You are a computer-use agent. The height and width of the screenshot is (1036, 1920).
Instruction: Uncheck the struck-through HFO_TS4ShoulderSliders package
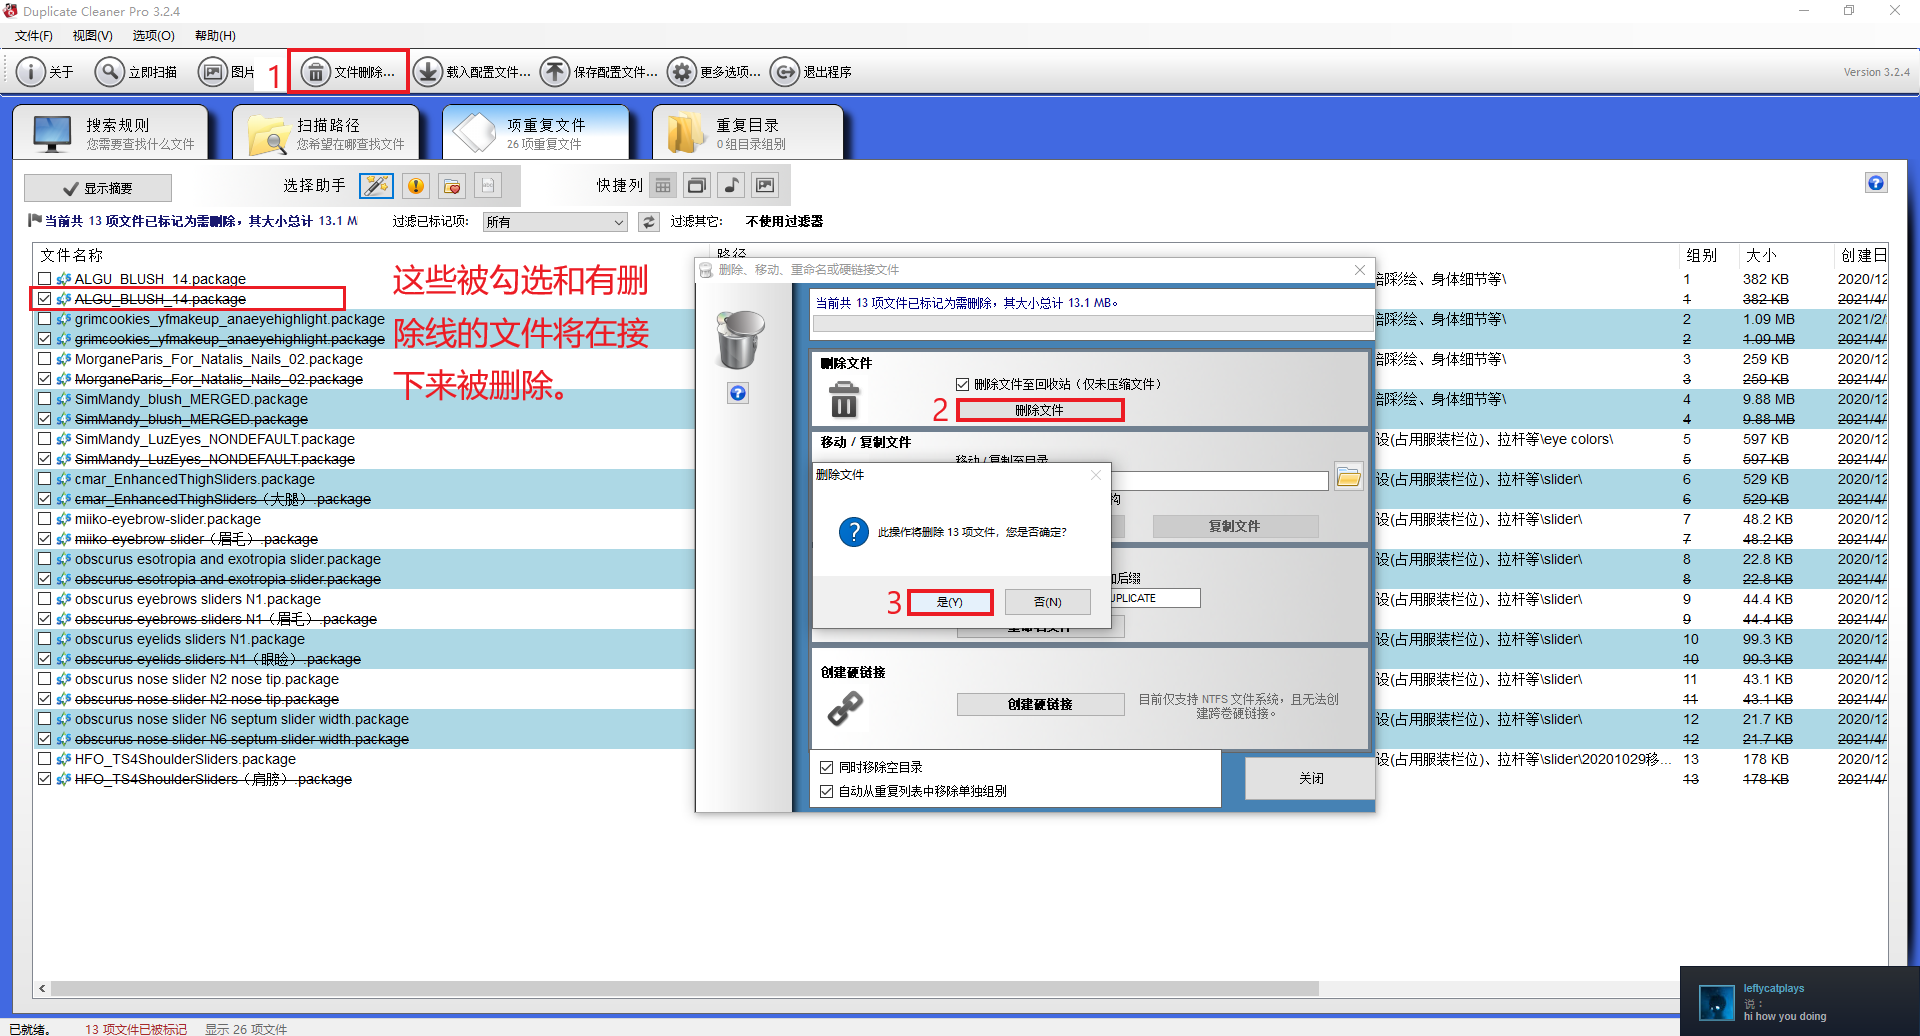(44, 779)
